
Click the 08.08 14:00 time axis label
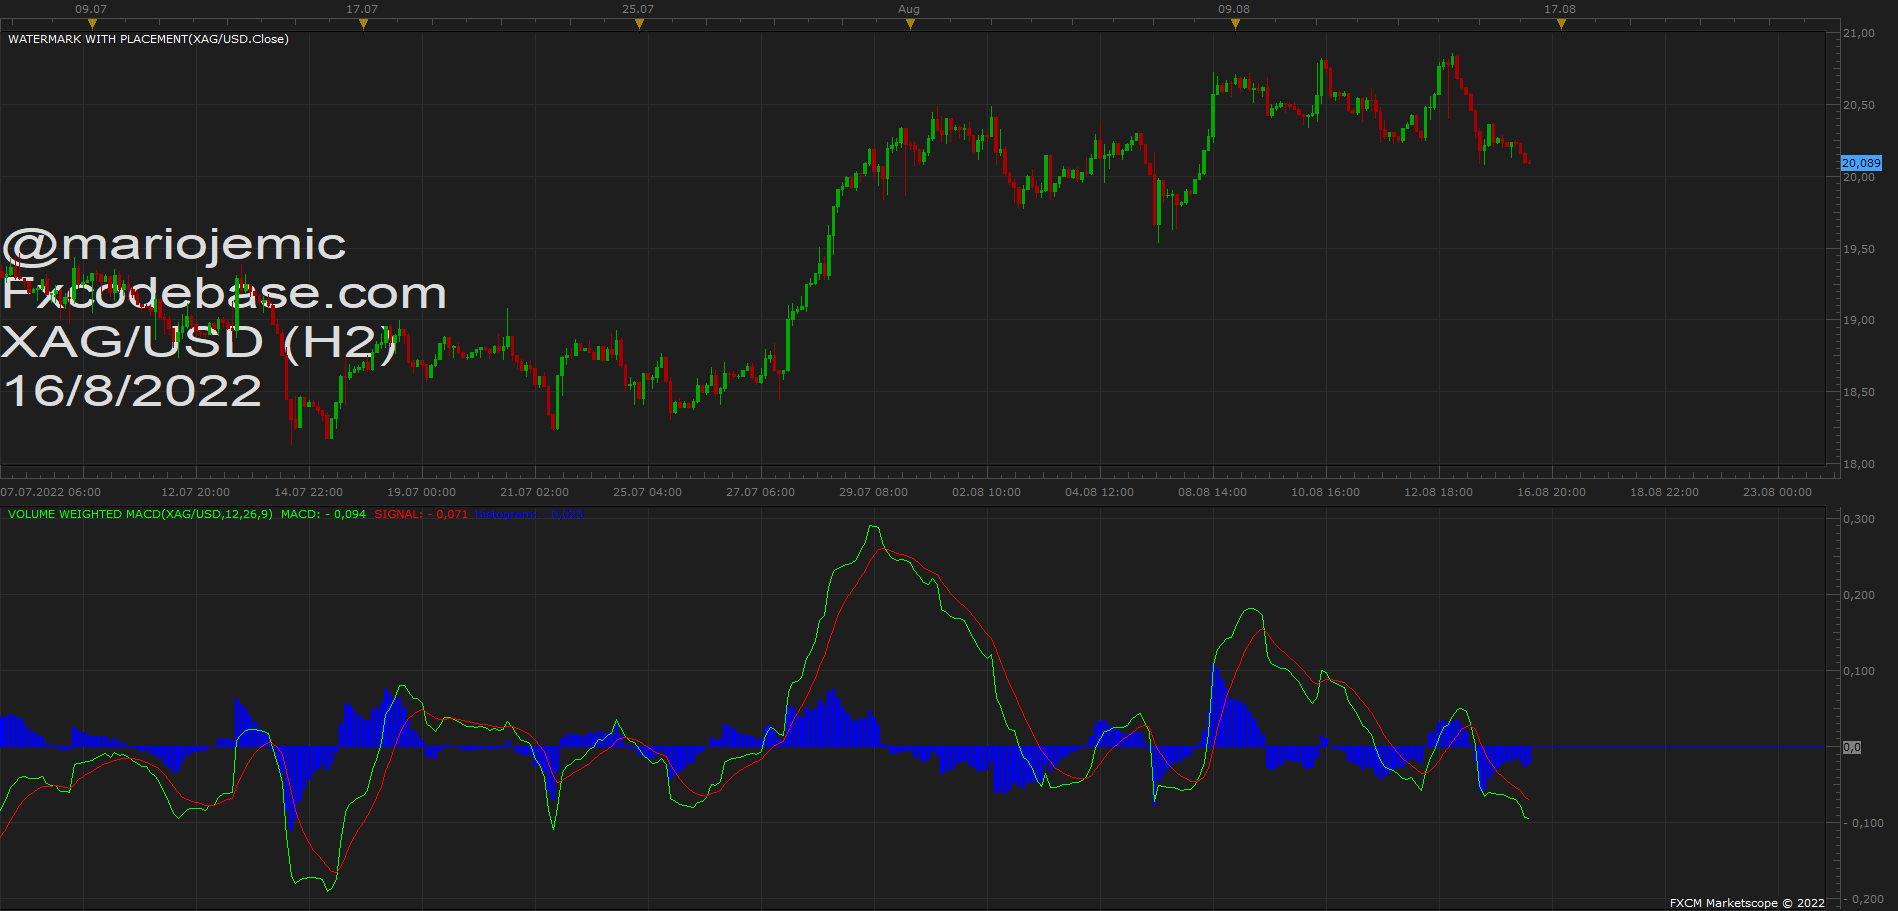(1212, 492)
